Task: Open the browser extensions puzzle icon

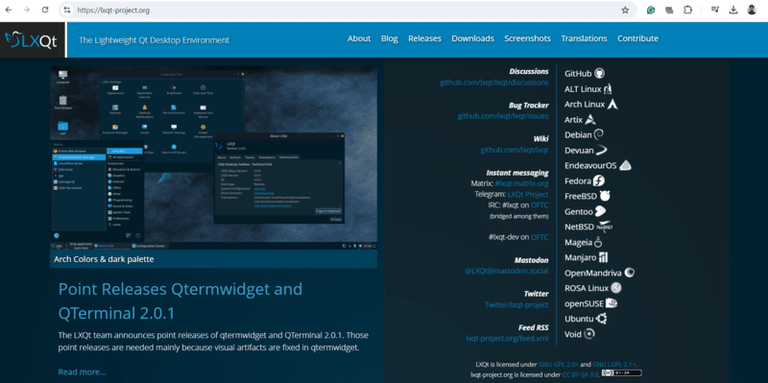Action: (x=688, y=10)
